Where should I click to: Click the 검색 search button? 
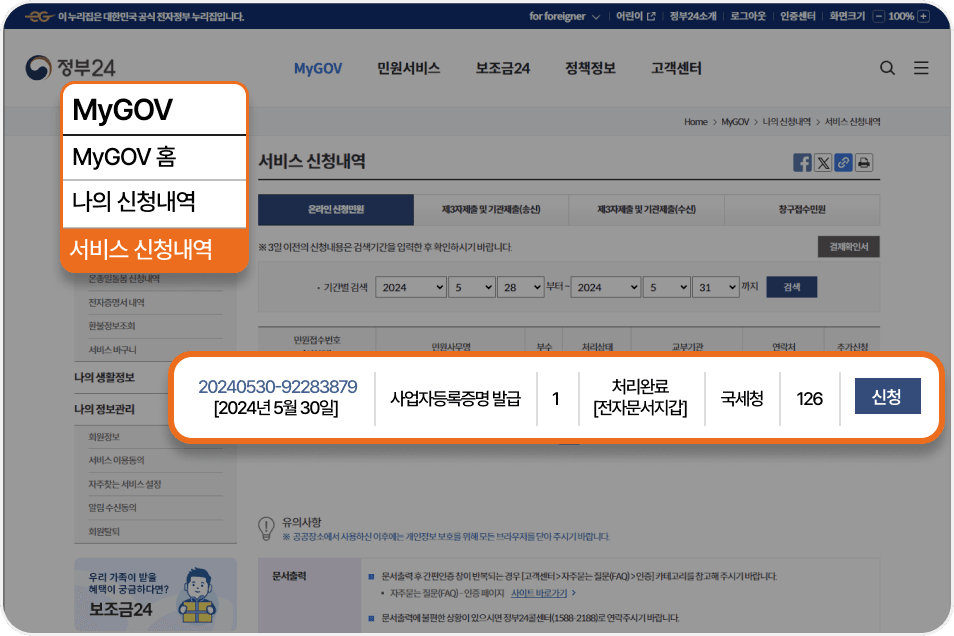pos(791,287)
